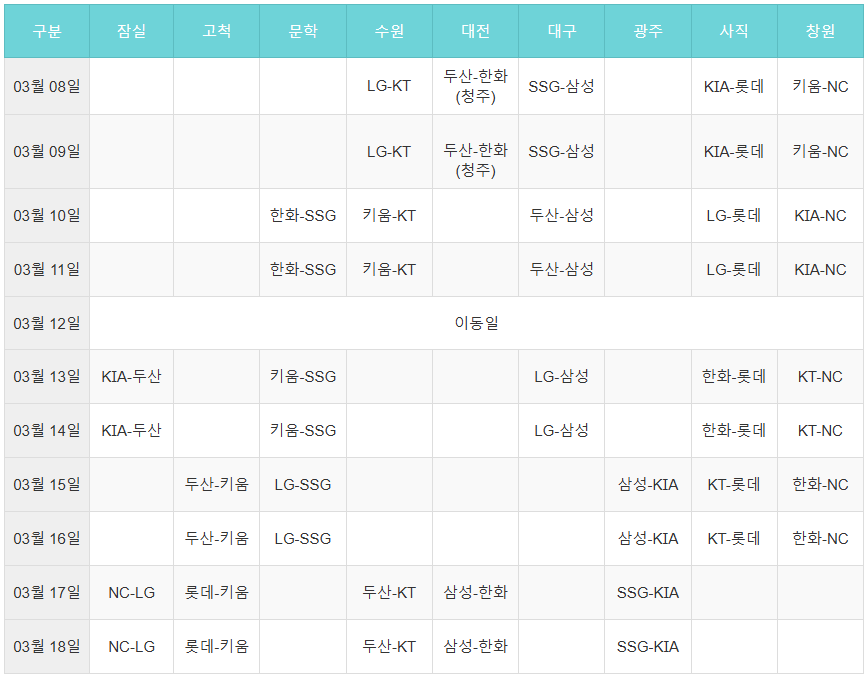Click the 대전 column header

476,31
